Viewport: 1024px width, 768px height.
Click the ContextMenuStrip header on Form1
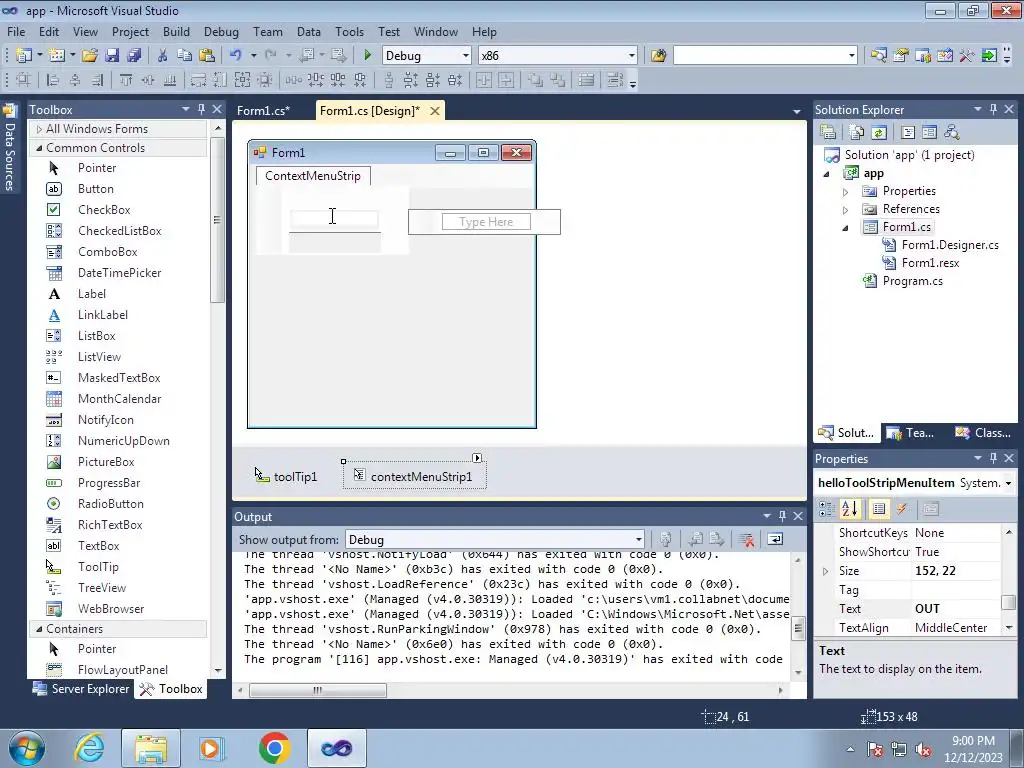[x=313, y=176]
